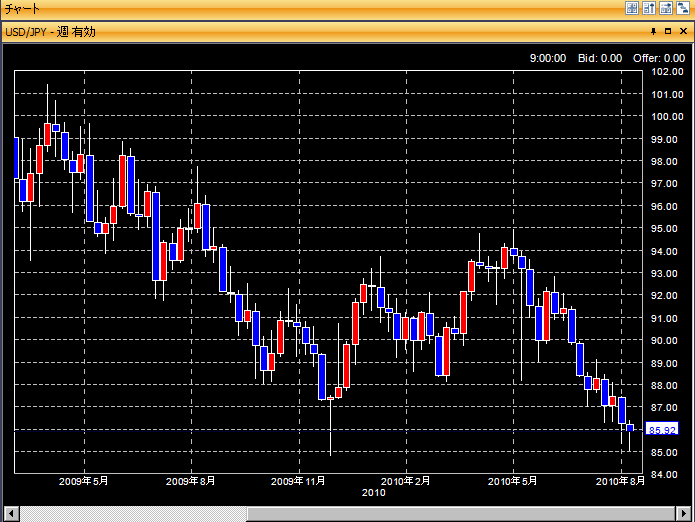Close the USD/JPY chart panel
Screen dimensions: 695x522
tap(682, 31)
